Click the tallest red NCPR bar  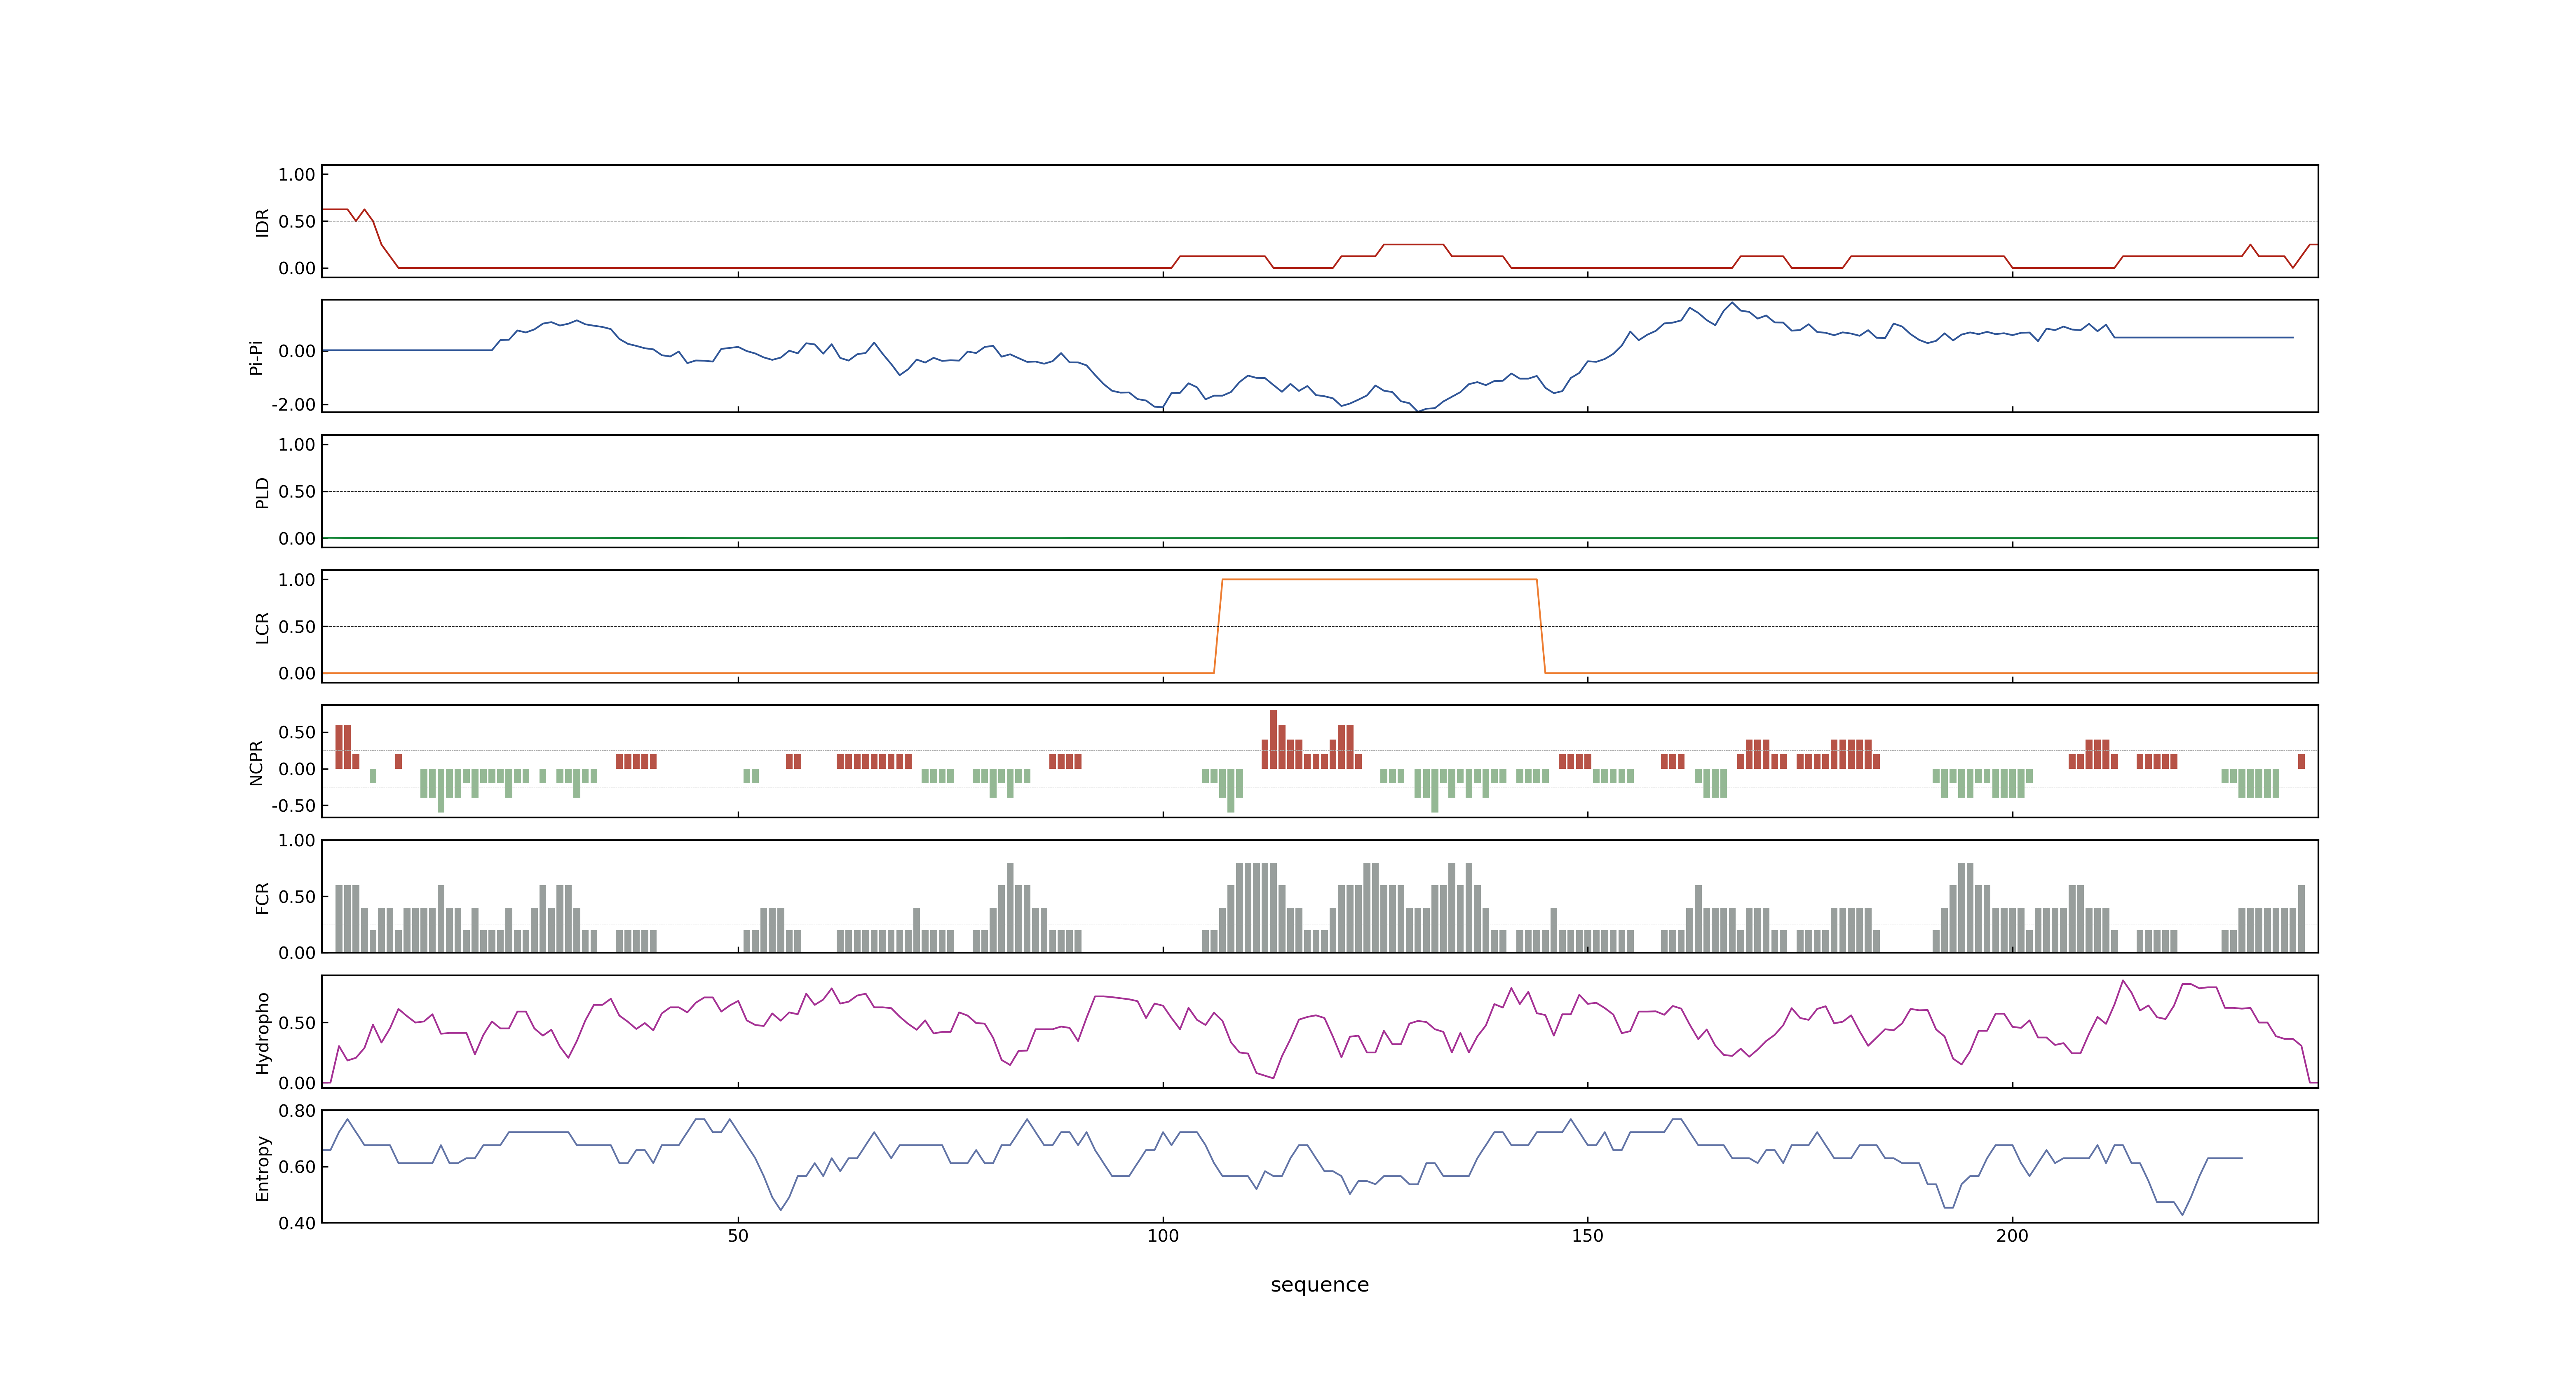pos(1273,740)
